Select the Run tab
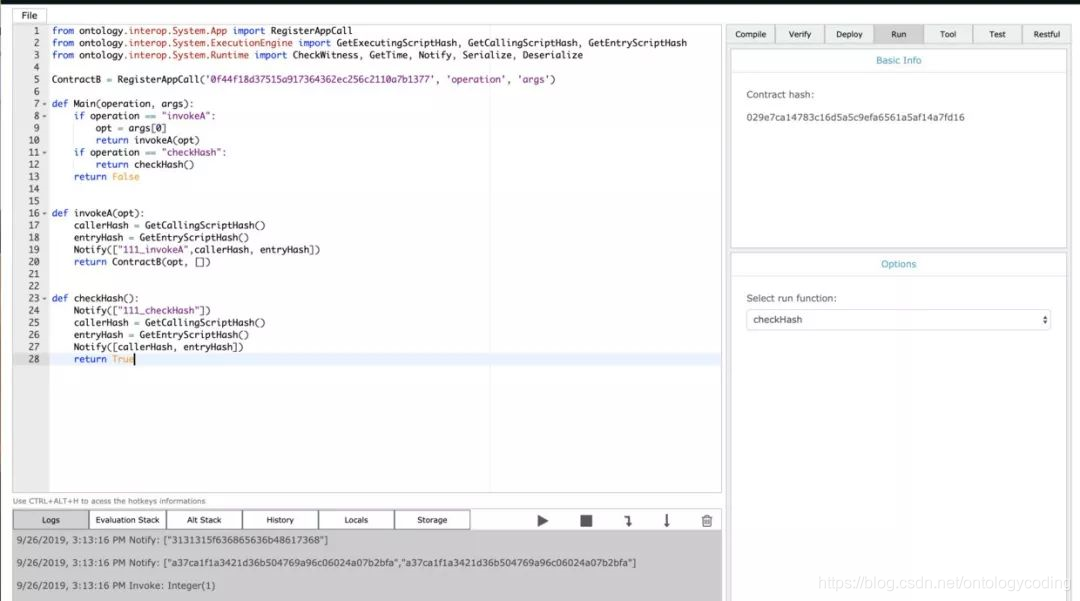This screenshot has height=601, width=1080. (899, 34)
